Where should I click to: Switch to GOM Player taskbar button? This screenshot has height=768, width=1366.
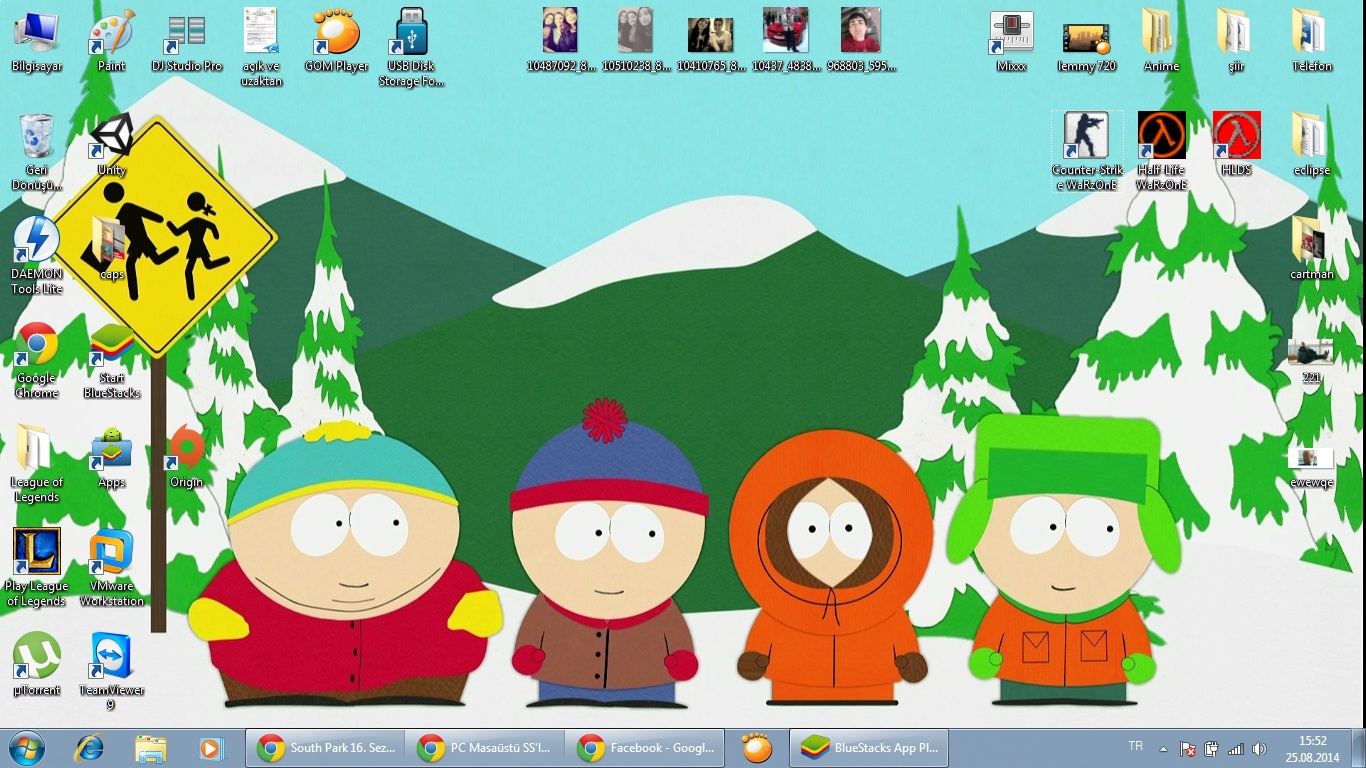[x=757, y=747]
